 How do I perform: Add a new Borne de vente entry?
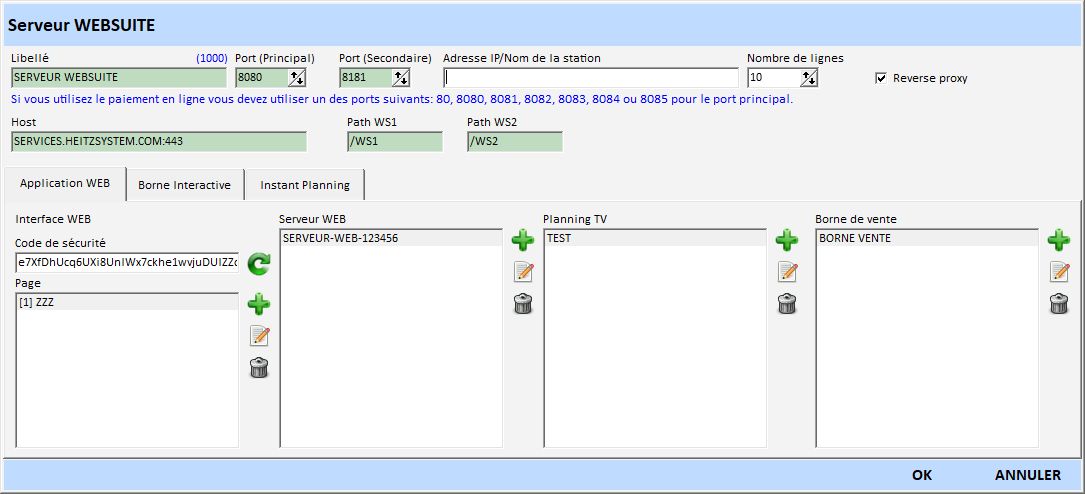1059,240
